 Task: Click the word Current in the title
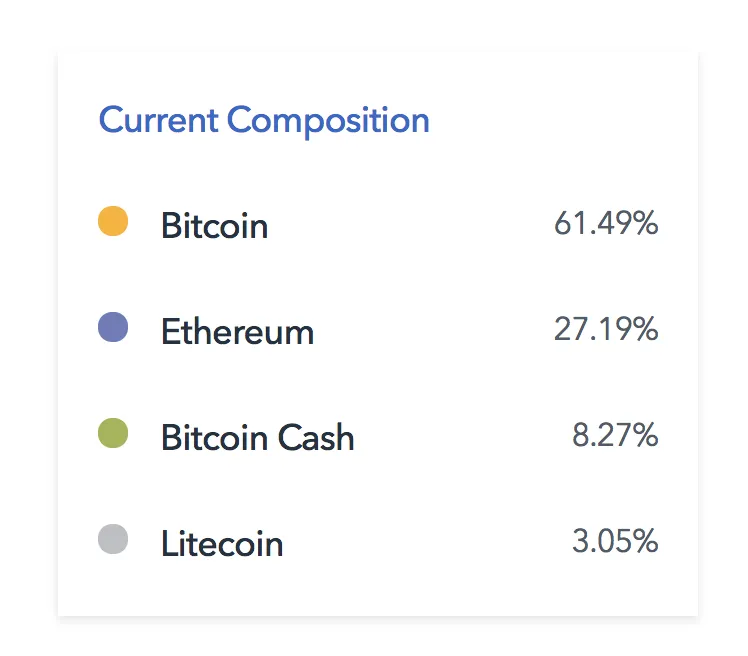(158, 119)
